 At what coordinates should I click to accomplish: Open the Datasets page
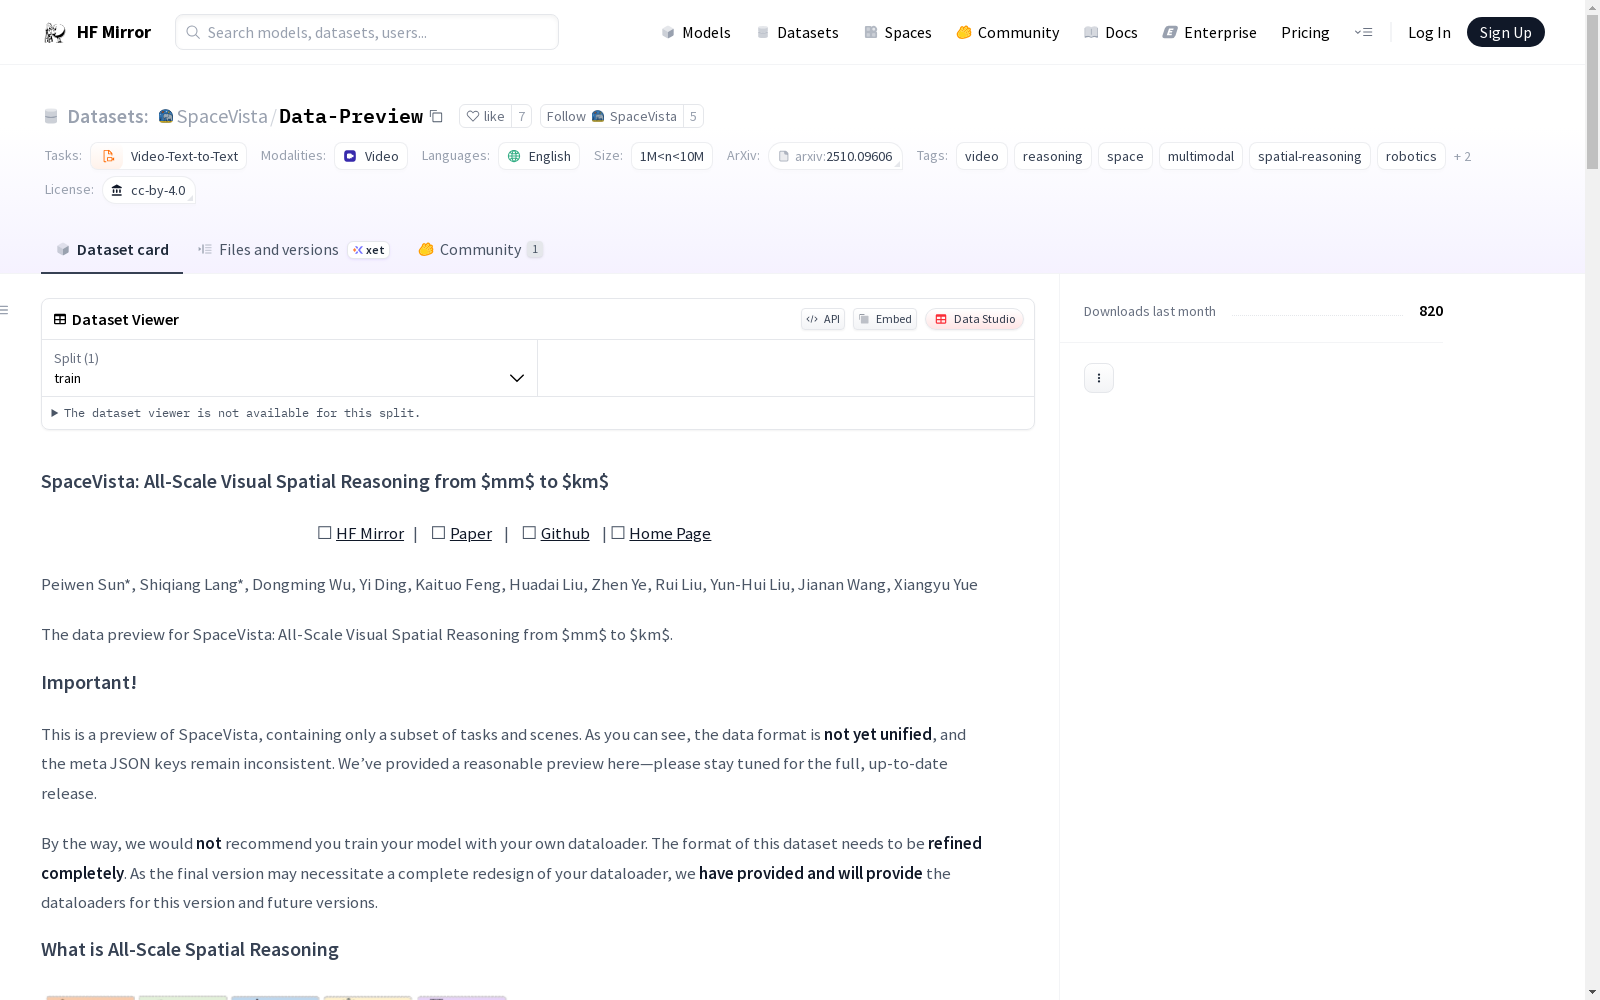pos(797,32)
